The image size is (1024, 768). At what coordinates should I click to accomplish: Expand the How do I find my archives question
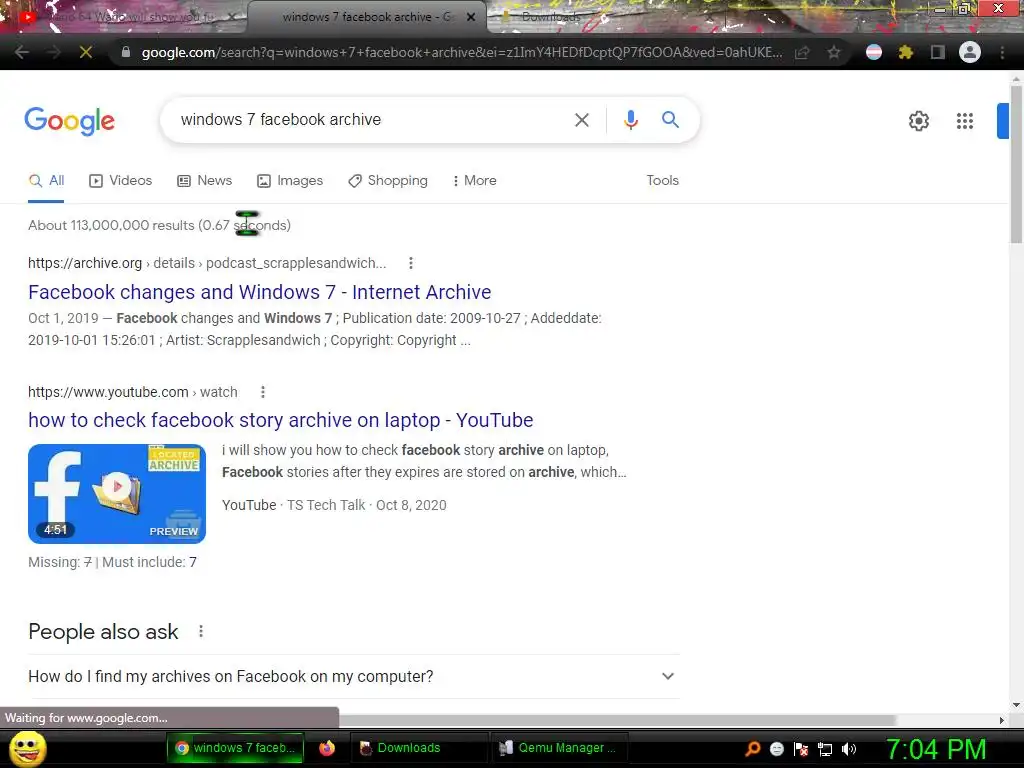(353, 677)
